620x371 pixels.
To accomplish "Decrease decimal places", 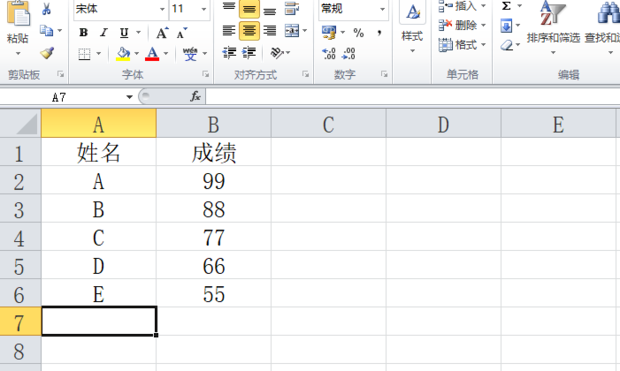I will 348,53.
